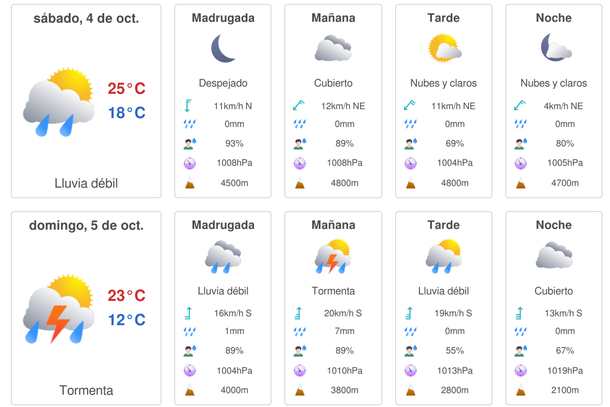This screenshot has width=610, height=407.
Task: Click the "Tormenta" label under Sunday's summary
Action: (x=86, y=390)
